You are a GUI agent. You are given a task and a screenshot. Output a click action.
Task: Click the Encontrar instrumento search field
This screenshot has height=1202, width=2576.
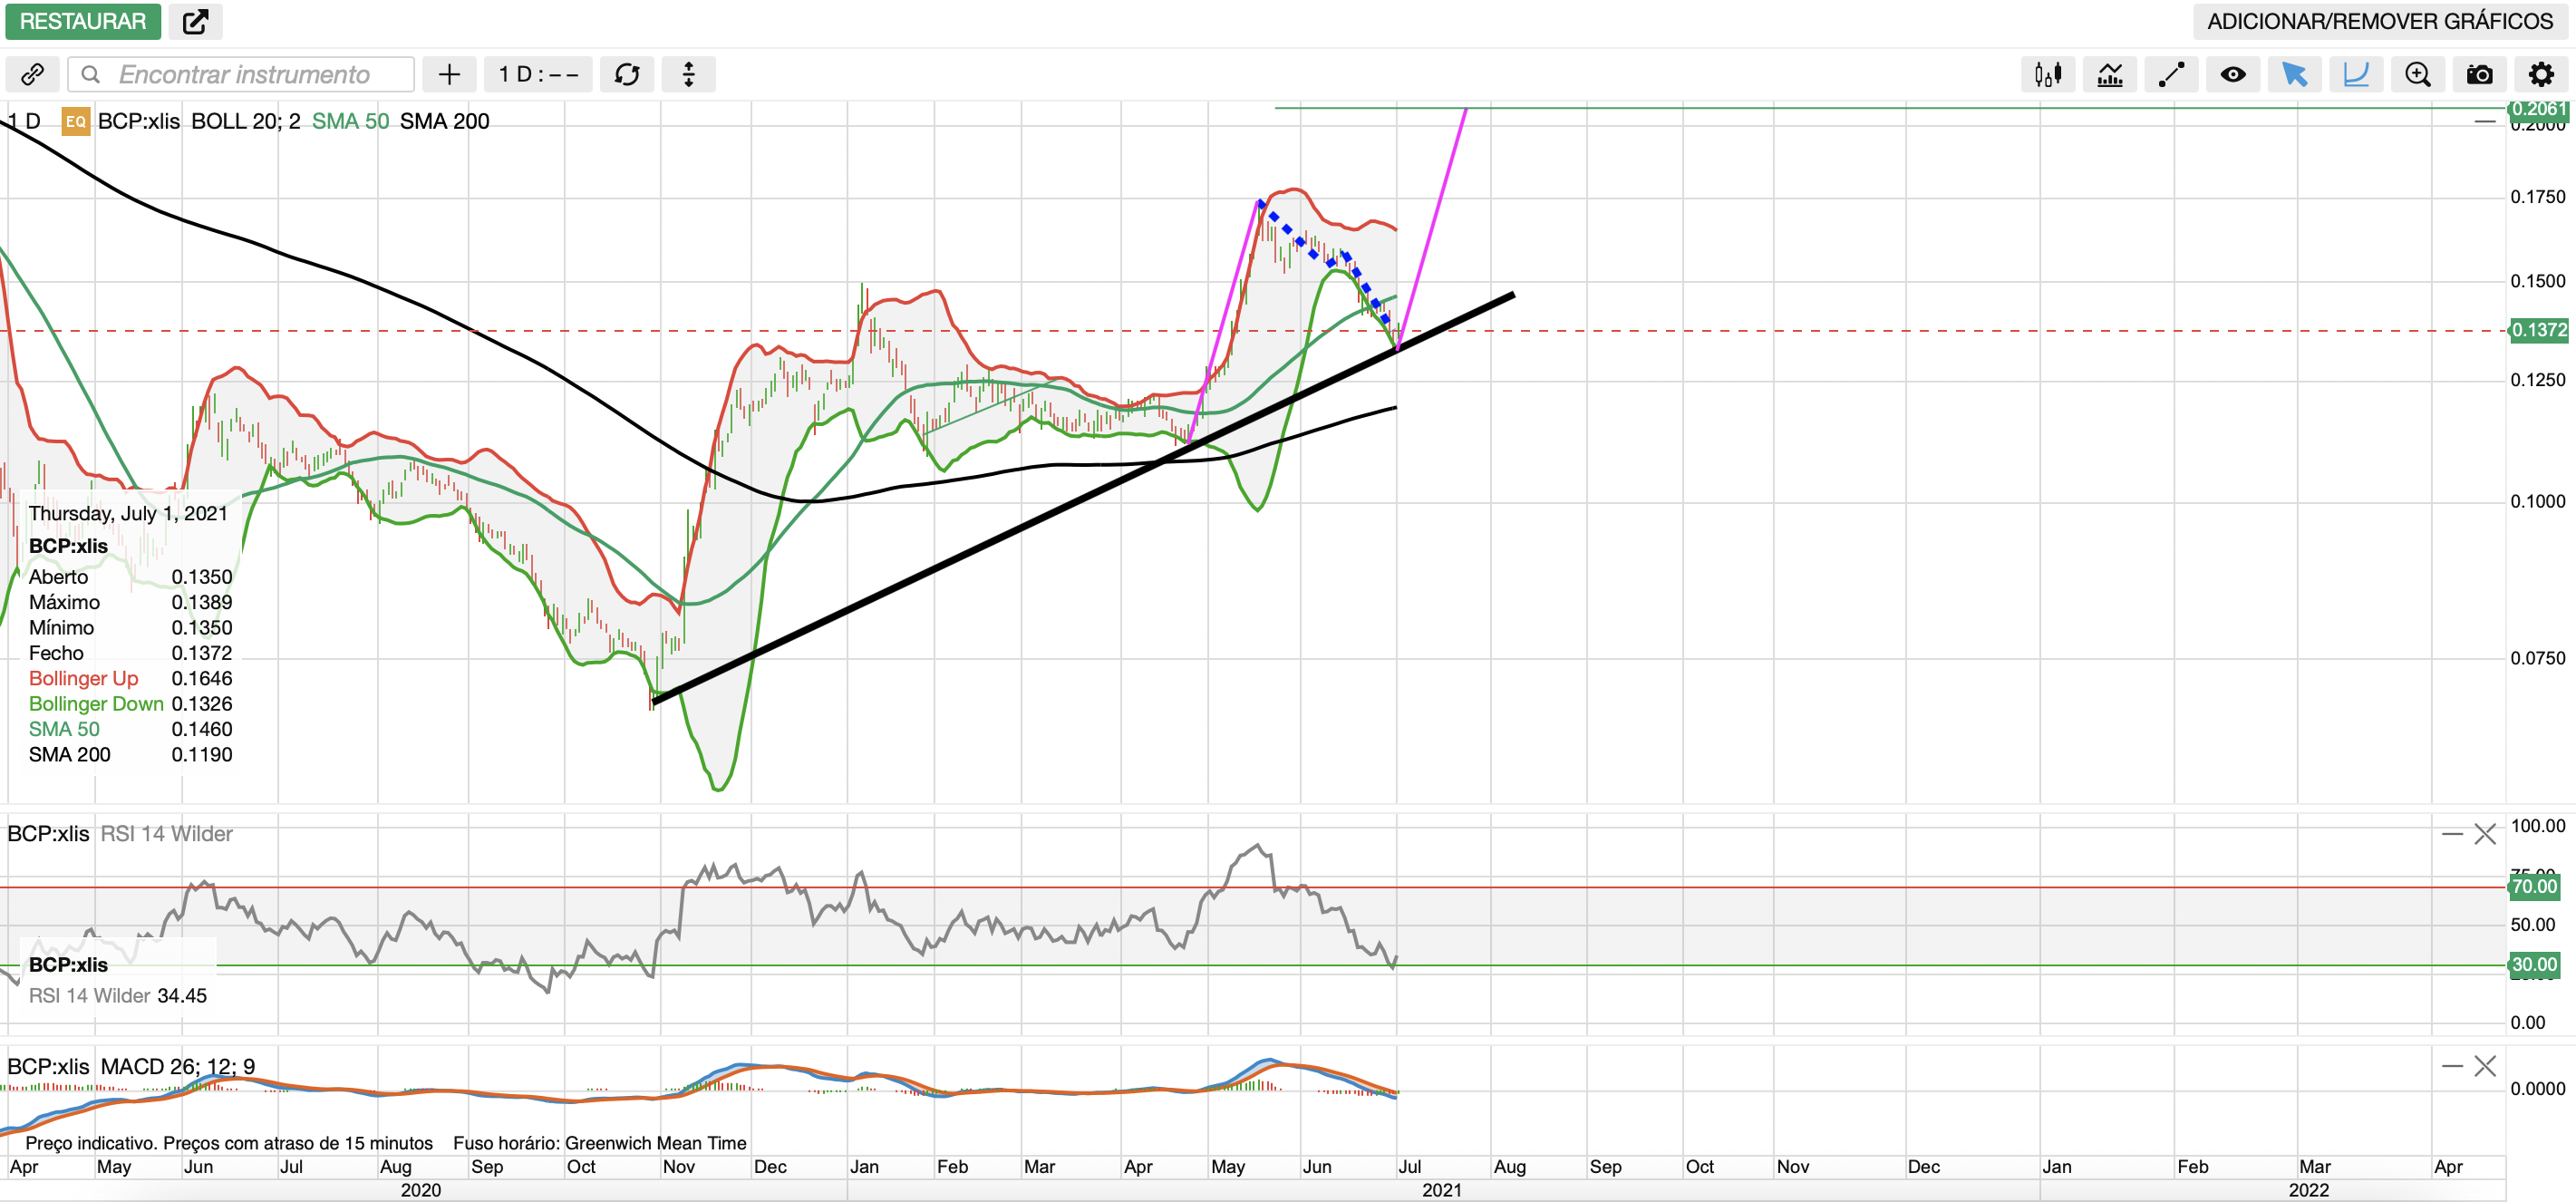243,75
